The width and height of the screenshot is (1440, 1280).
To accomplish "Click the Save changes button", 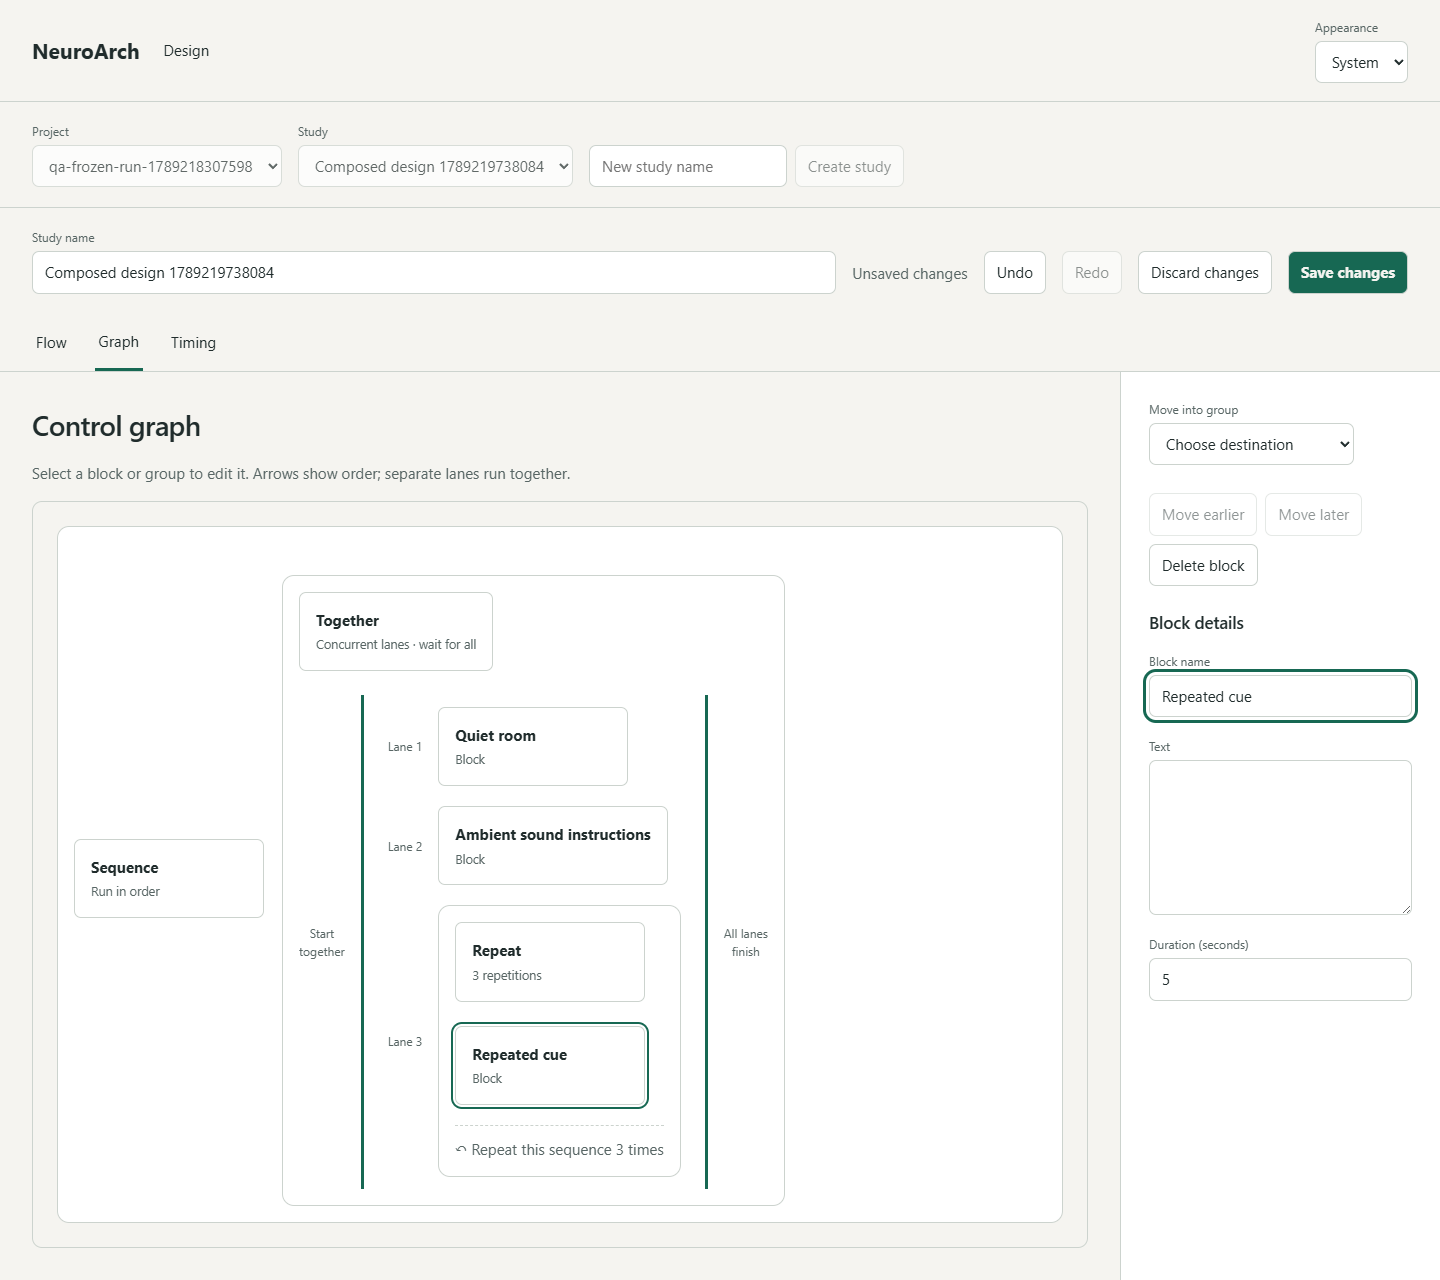I will pyautogui.click(x=1347, y=272).
